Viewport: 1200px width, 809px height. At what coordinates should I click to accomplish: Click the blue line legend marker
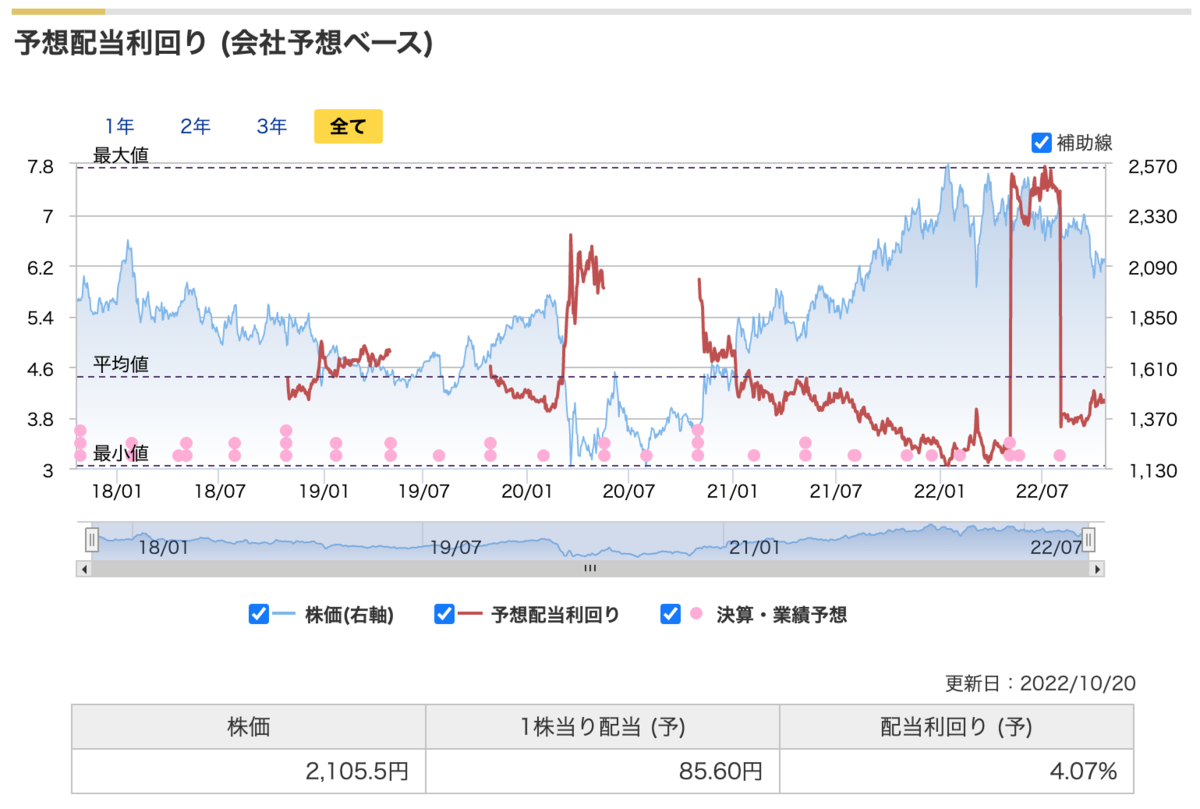click(285, 614)
